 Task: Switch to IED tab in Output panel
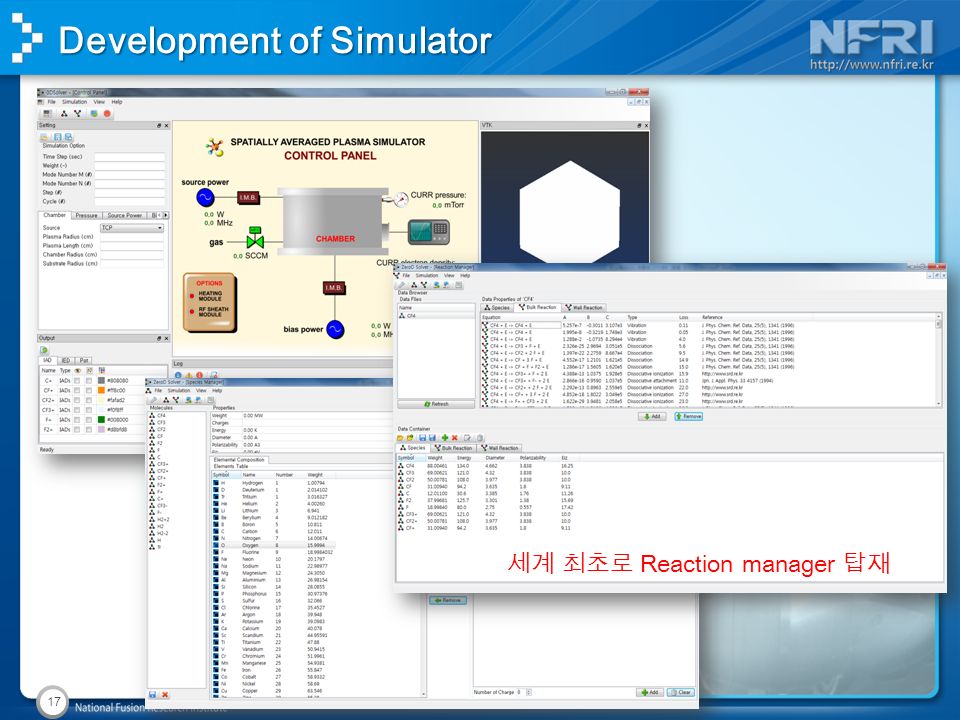[66, 361]
